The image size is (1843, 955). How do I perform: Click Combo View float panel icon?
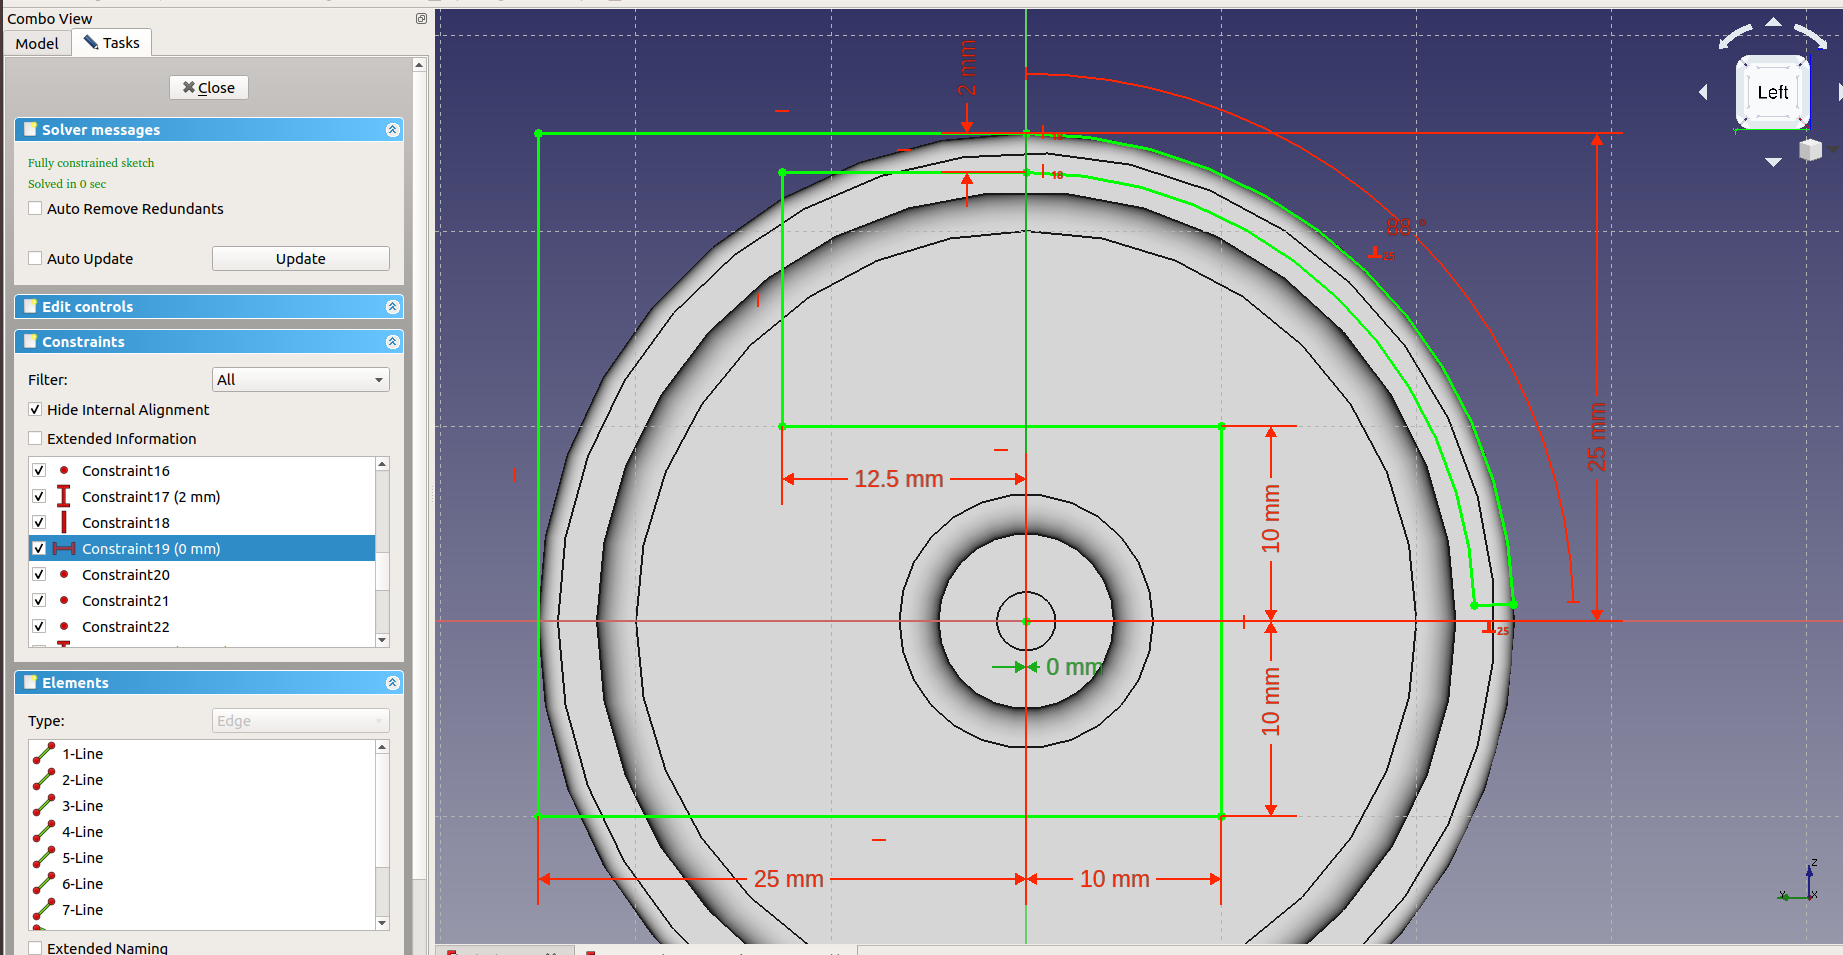click(421, 18)
